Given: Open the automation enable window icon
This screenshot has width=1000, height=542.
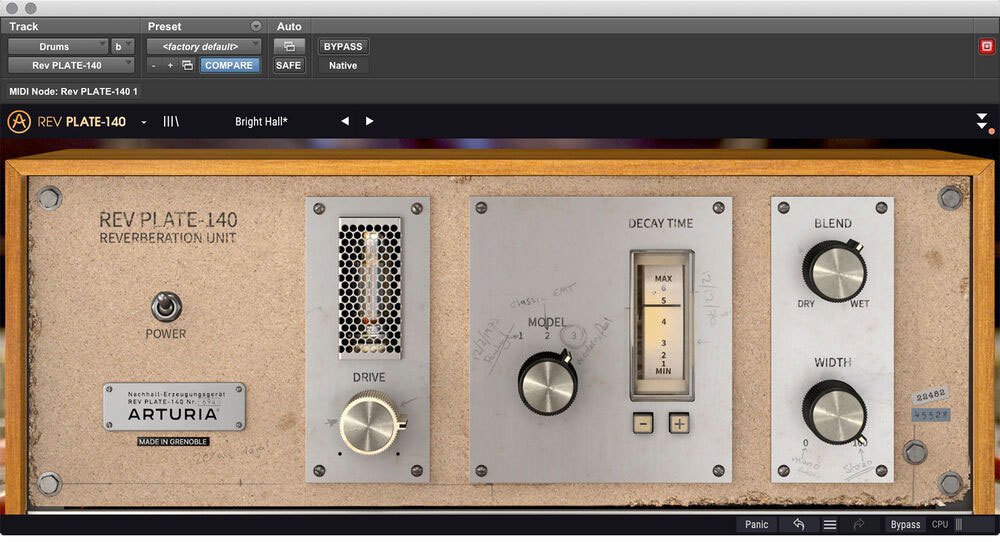Looking at the screenshot, I should (289, 46).
